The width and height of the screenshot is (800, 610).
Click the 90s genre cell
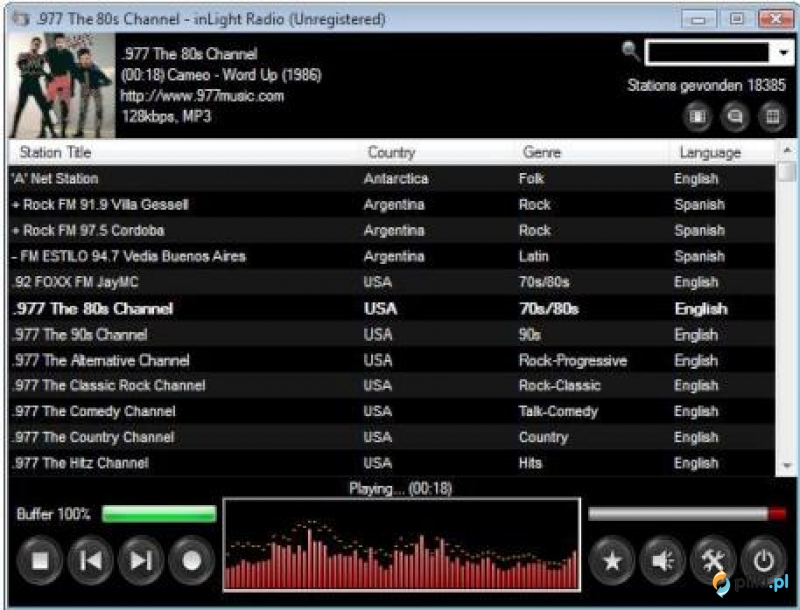click(x=530, y=335)
